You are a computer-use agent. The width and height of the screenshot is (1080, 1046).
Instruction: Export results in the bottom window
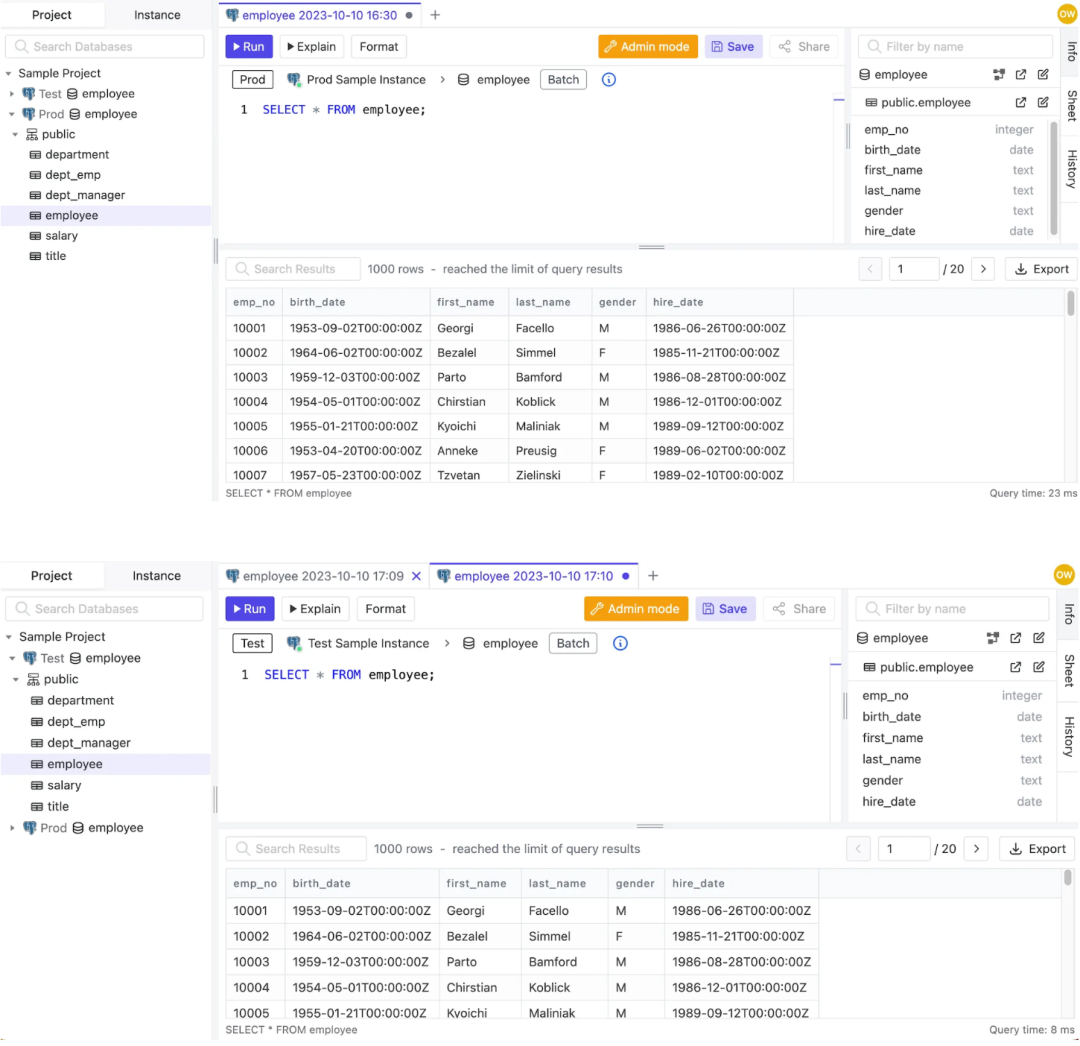click(x=1037, y=849)
